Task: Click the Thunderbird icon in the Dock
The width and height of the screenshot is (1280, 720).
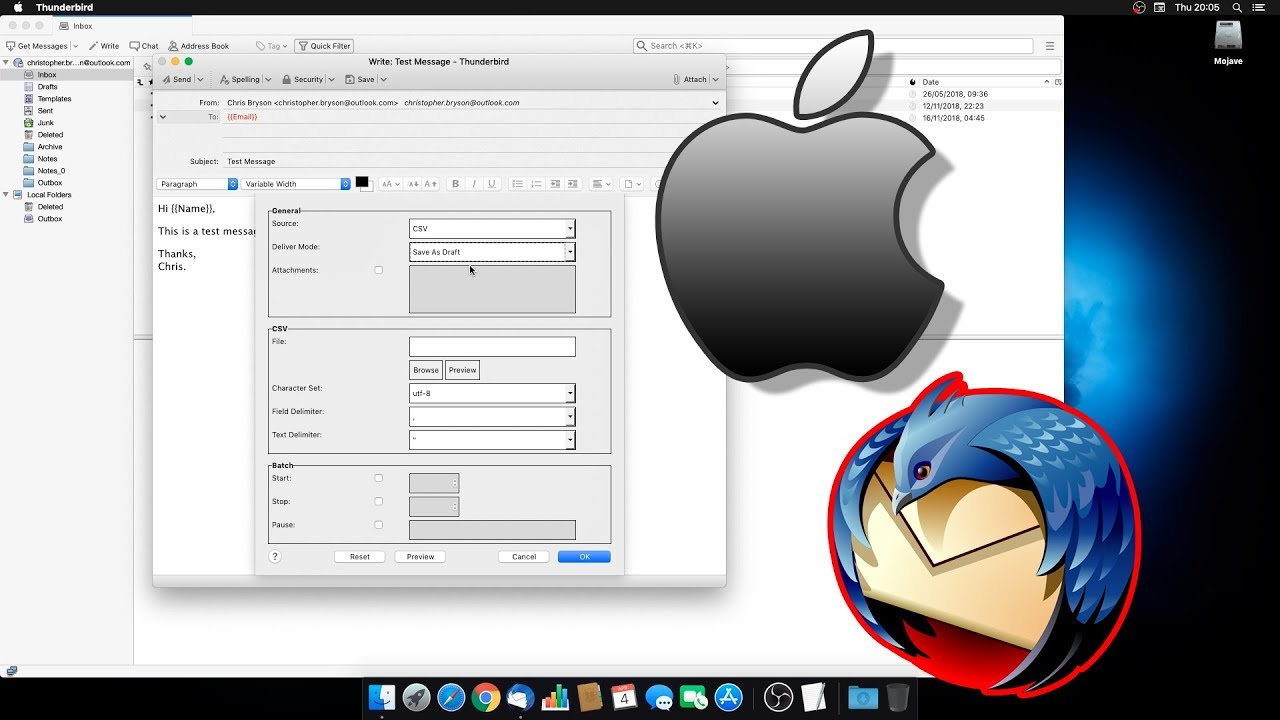Action: click(x=520, y=697)
